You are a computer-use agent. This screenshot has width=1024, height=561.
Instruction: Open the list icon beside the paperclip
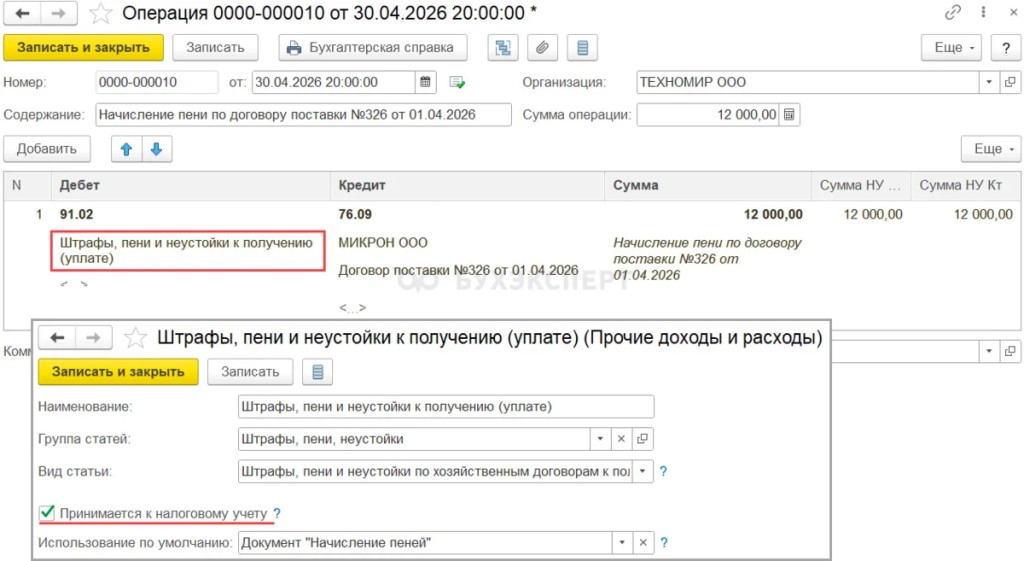[583, 48]
